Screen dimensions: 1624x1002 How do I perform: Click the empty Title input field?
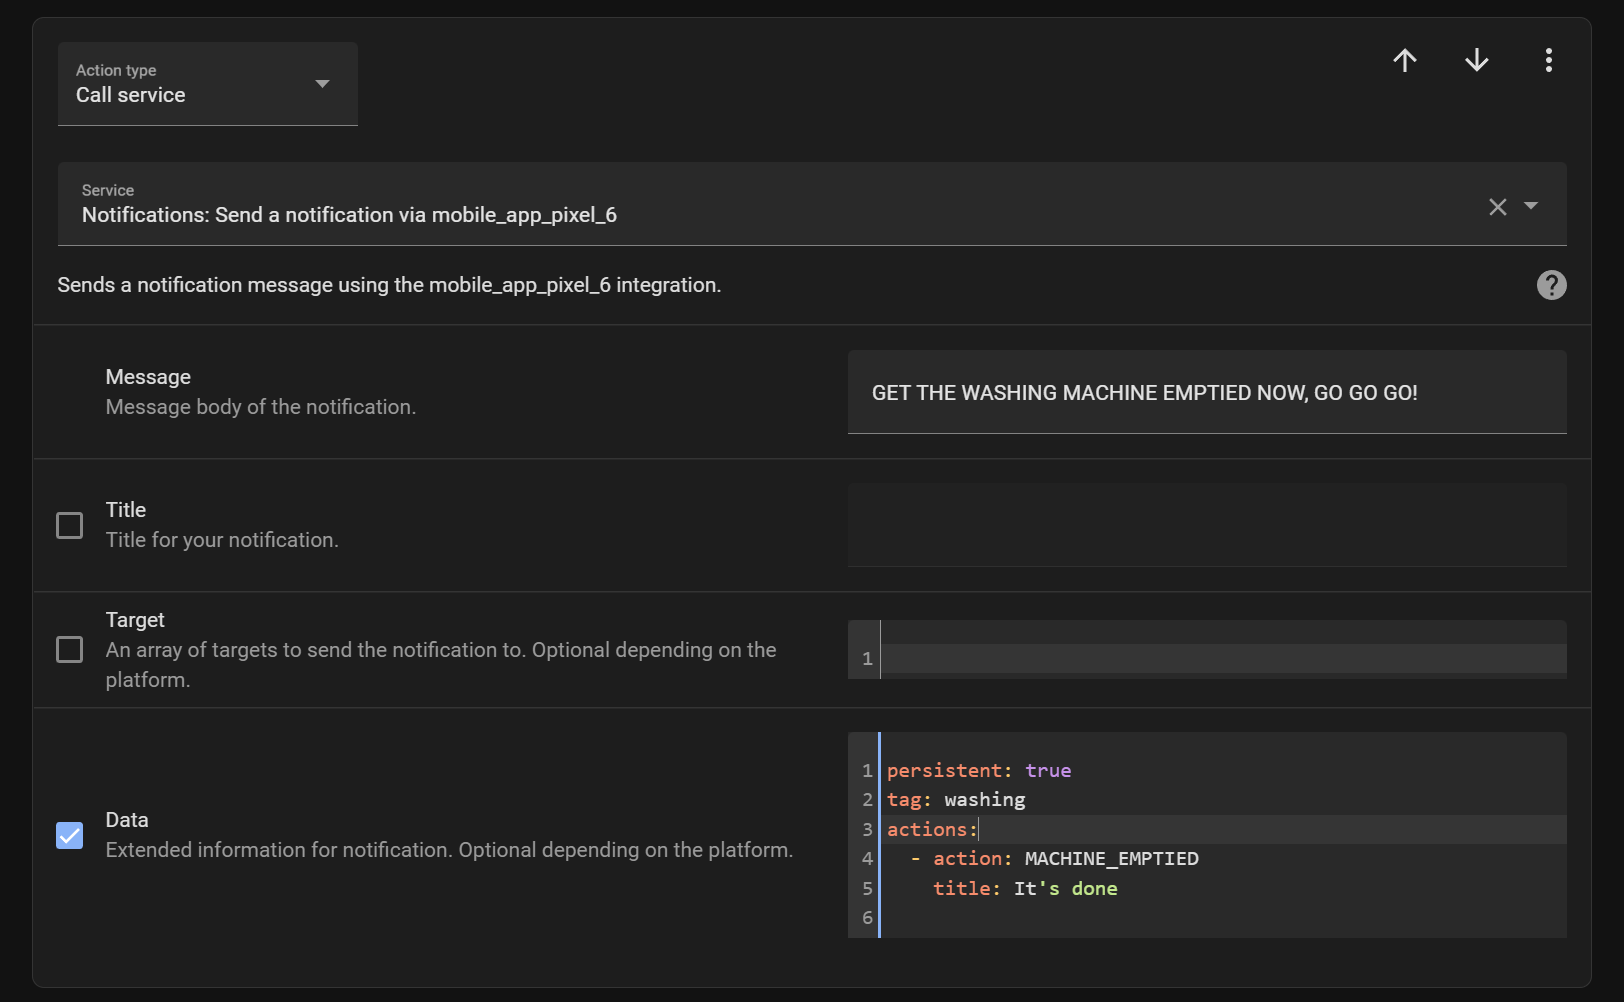(1206, 526)
